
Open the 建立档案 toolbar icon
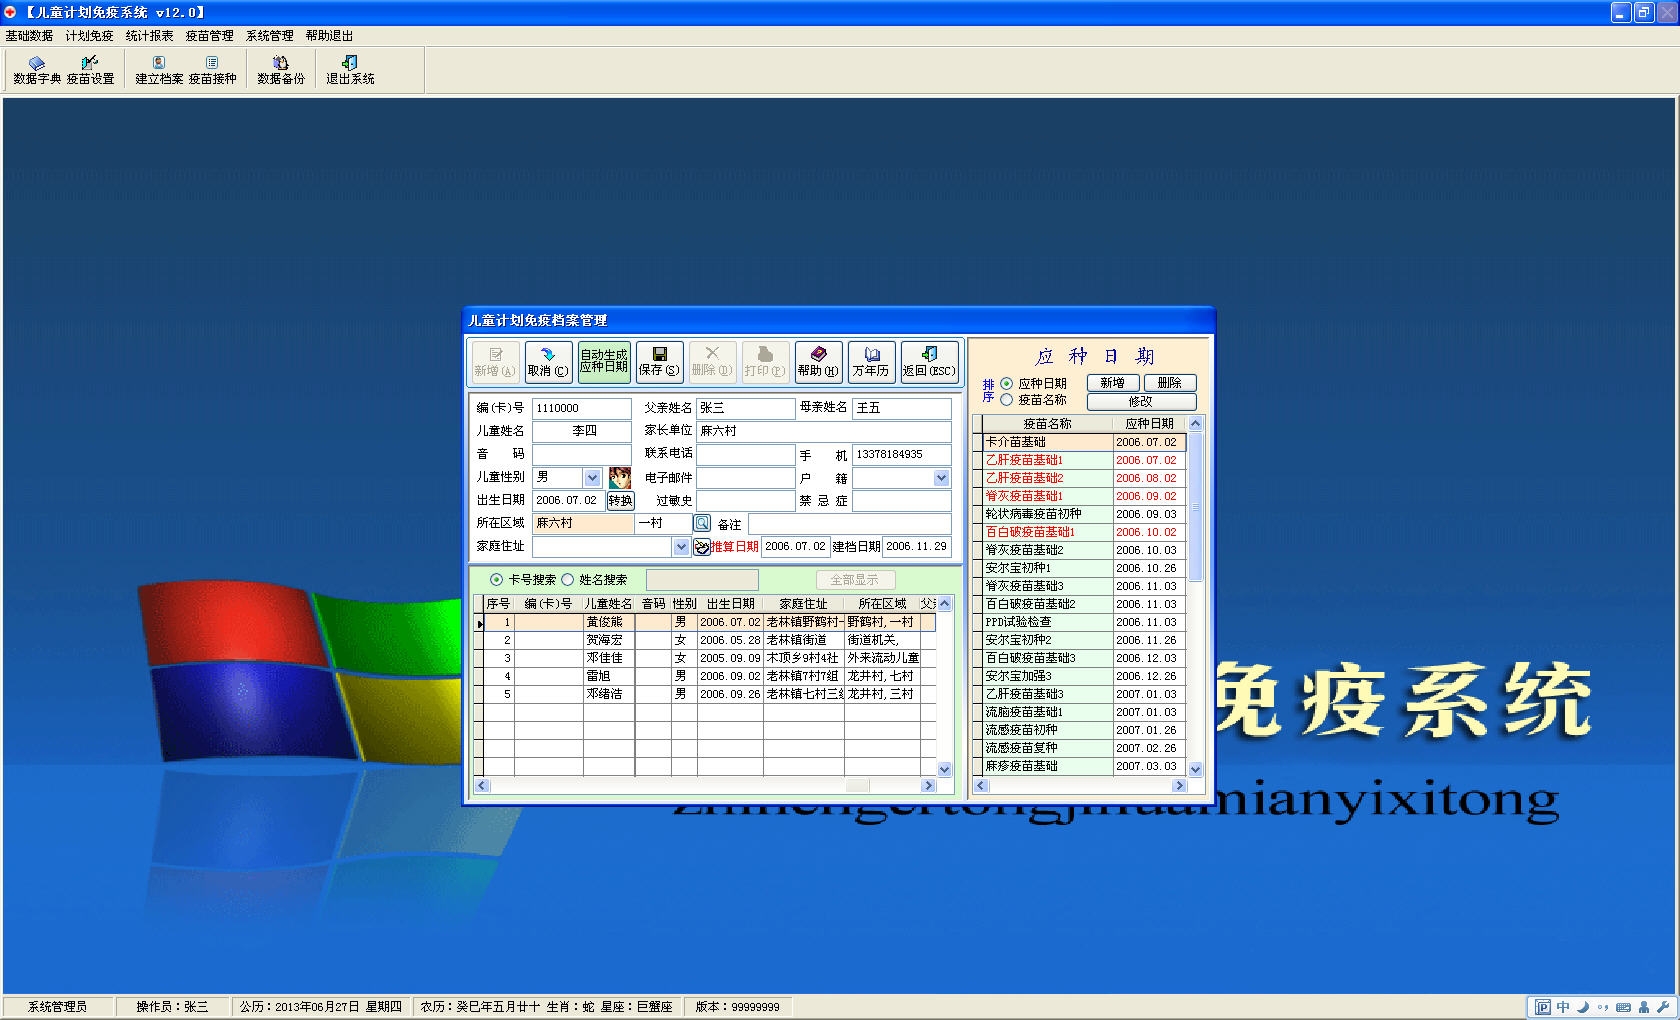tap(159, 70)
